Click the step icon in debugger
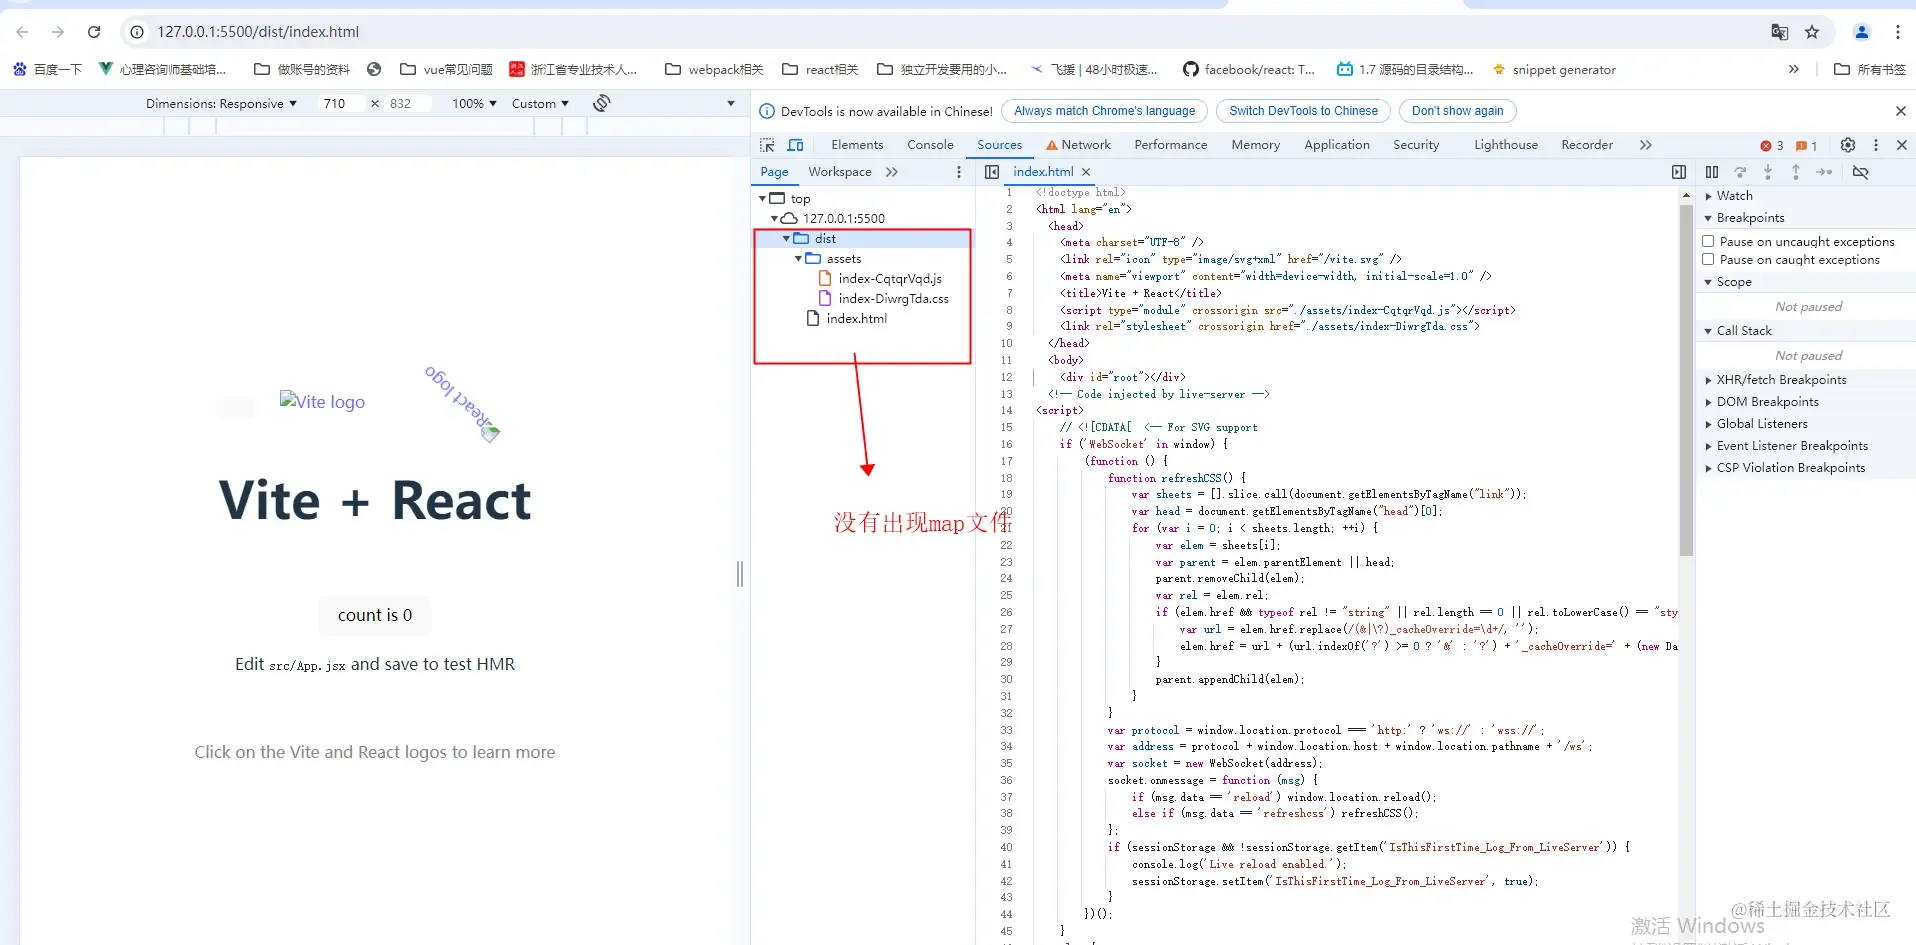Screen dimensions: 1916x945 (x=1824, y=172)
